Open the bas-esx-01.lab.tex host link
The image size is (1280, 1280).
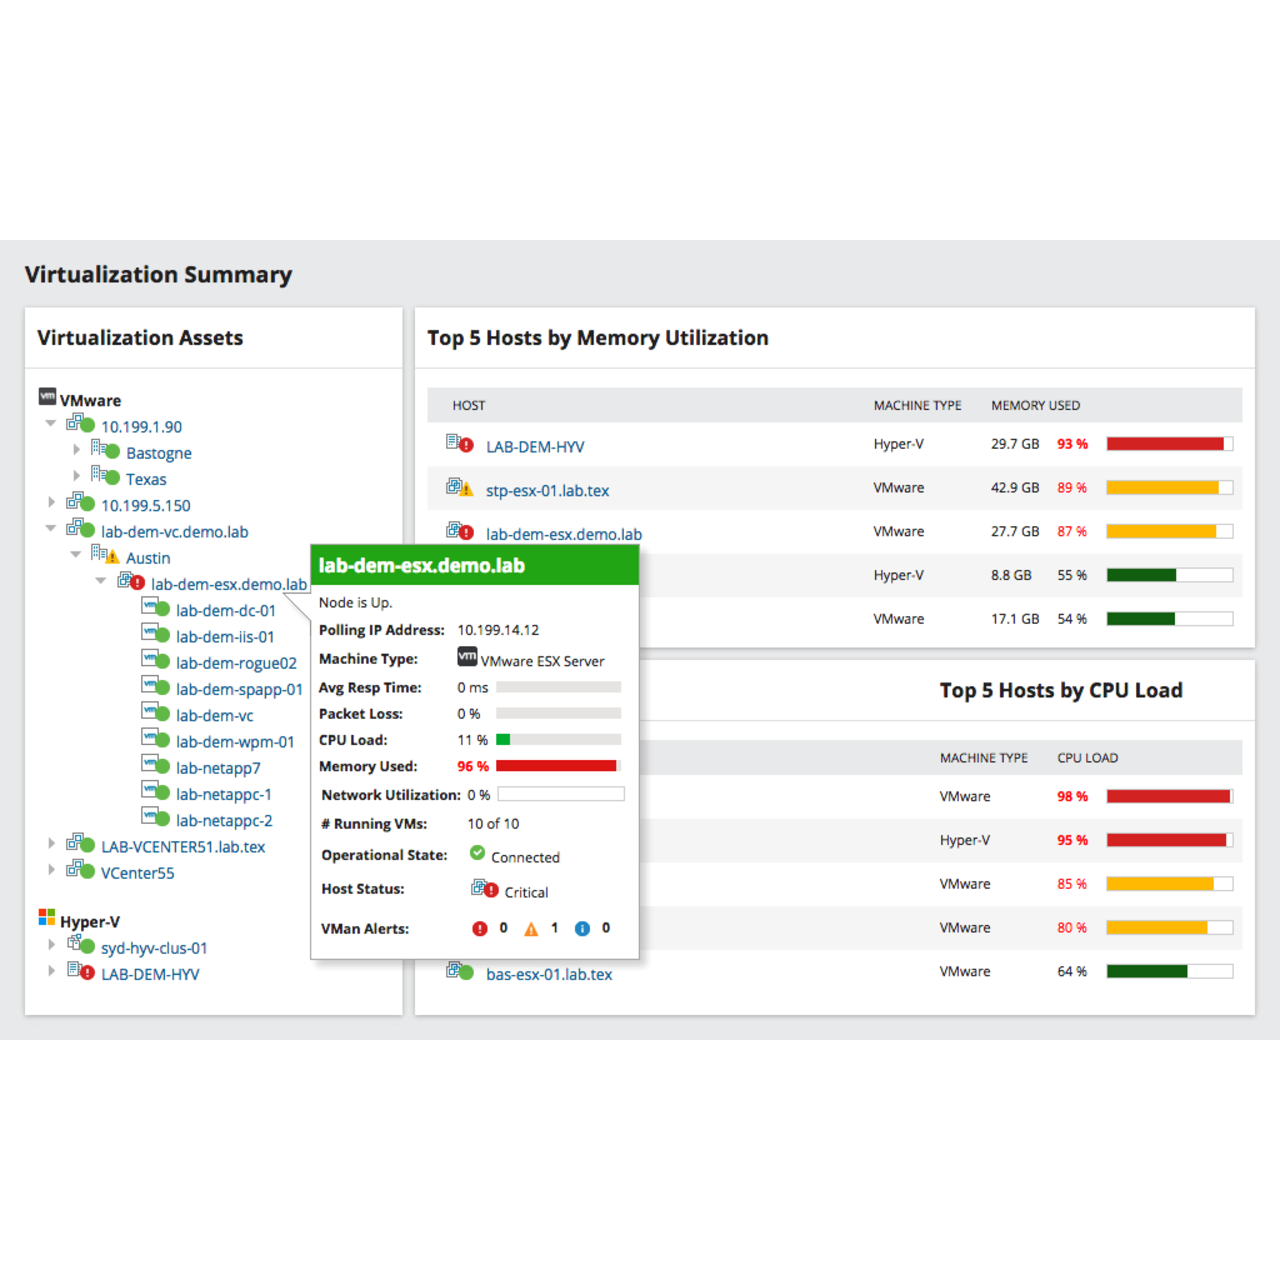[x=549, y=974]
